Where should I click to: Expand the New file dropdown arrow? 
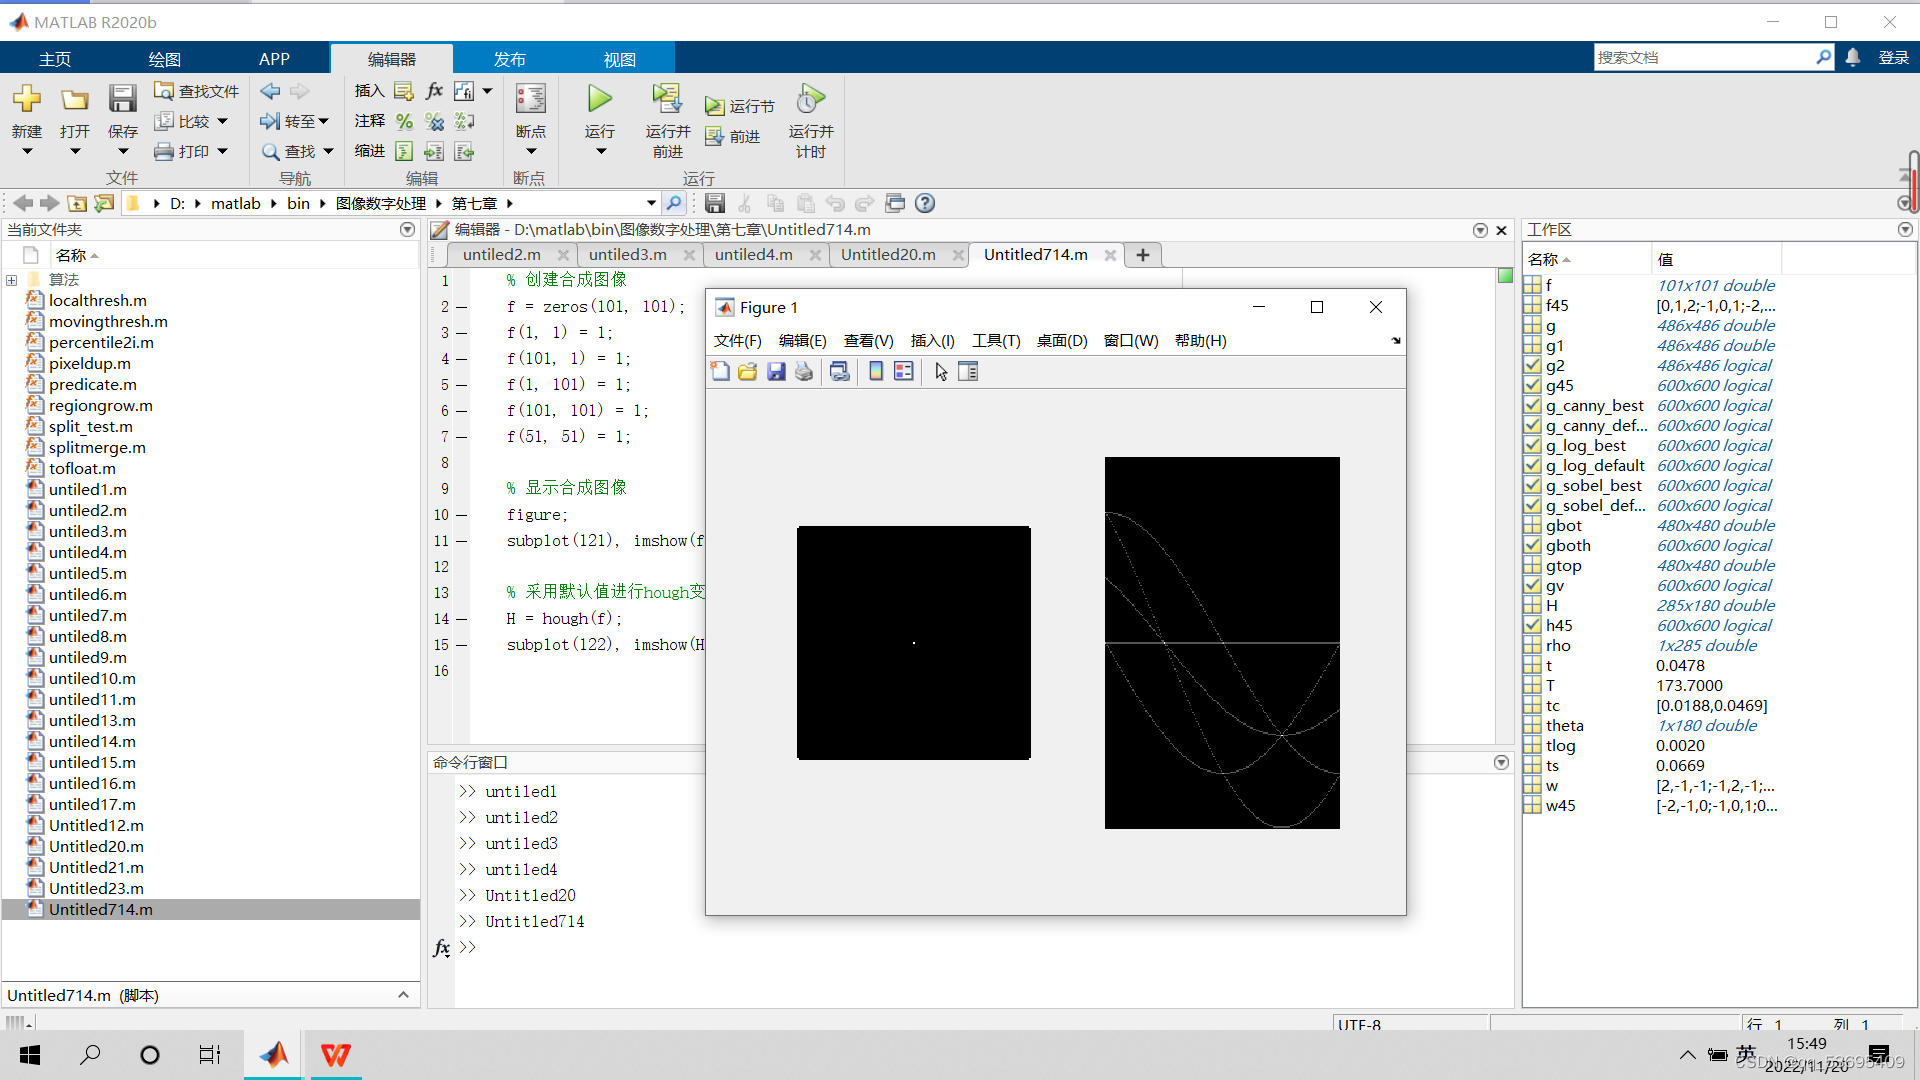[27, 152]
